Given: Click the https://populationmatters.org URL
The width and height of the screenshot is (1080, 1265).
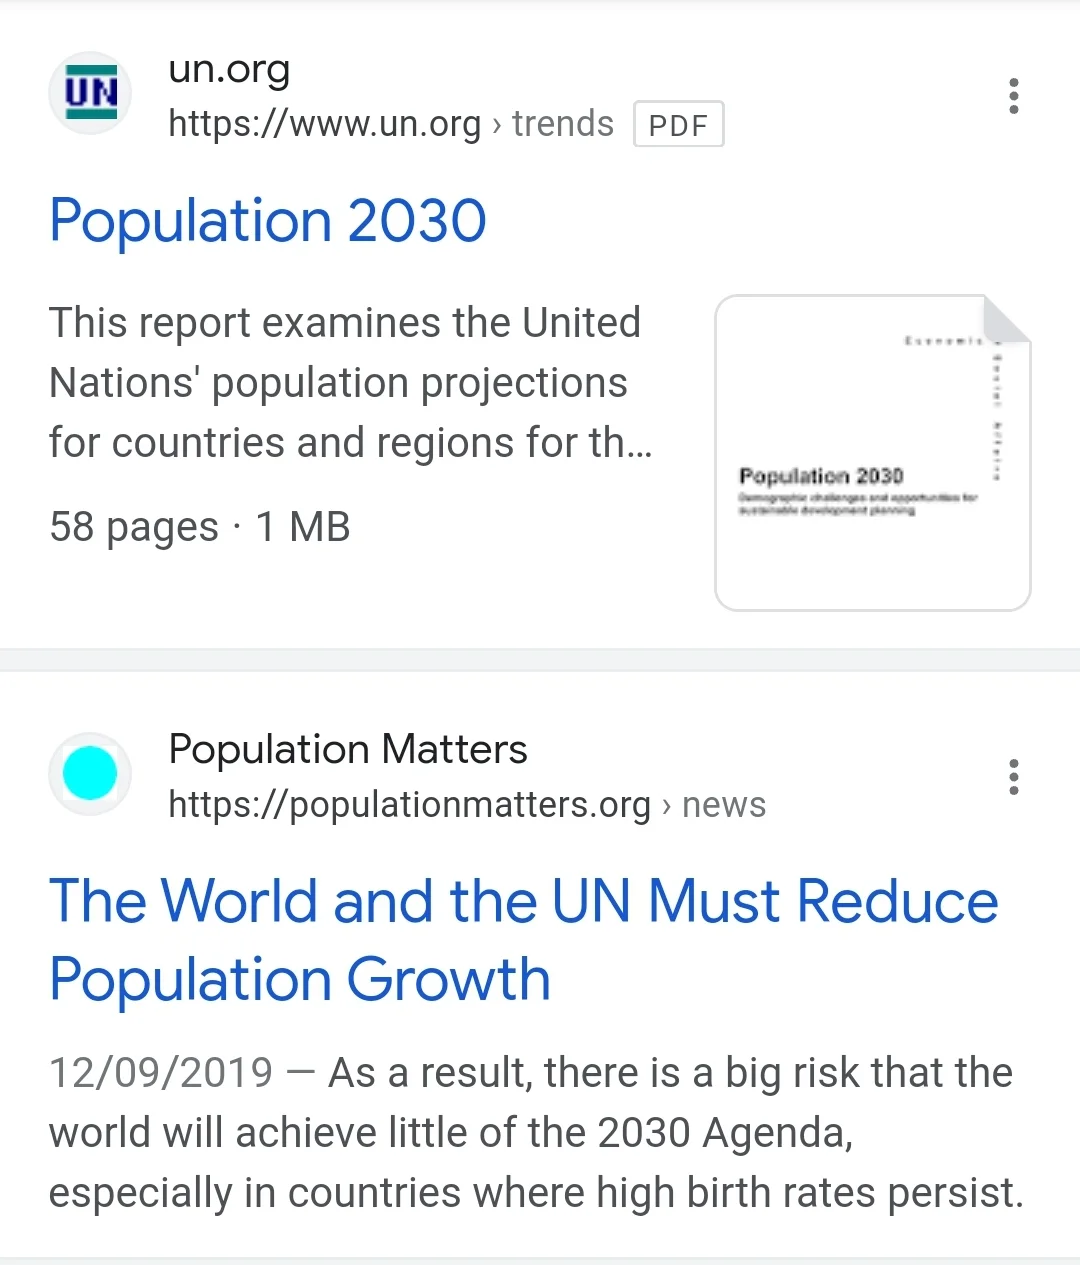Looking at the screenshot, I should click(409, 805).
